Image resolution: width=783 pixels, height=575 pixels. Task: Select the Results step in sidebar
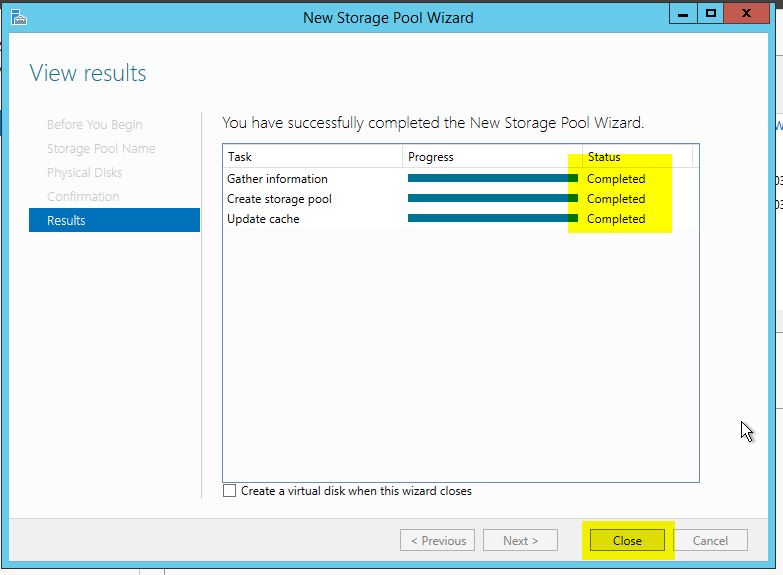tap(114, 220)
